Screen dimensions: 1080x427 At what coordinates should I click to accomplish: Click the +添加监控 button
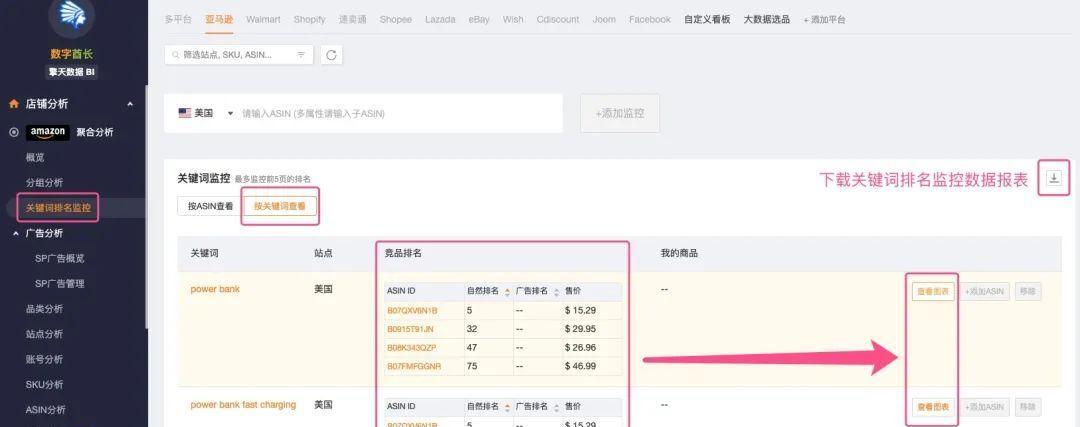pyautogui.click(x=620, y=113)
